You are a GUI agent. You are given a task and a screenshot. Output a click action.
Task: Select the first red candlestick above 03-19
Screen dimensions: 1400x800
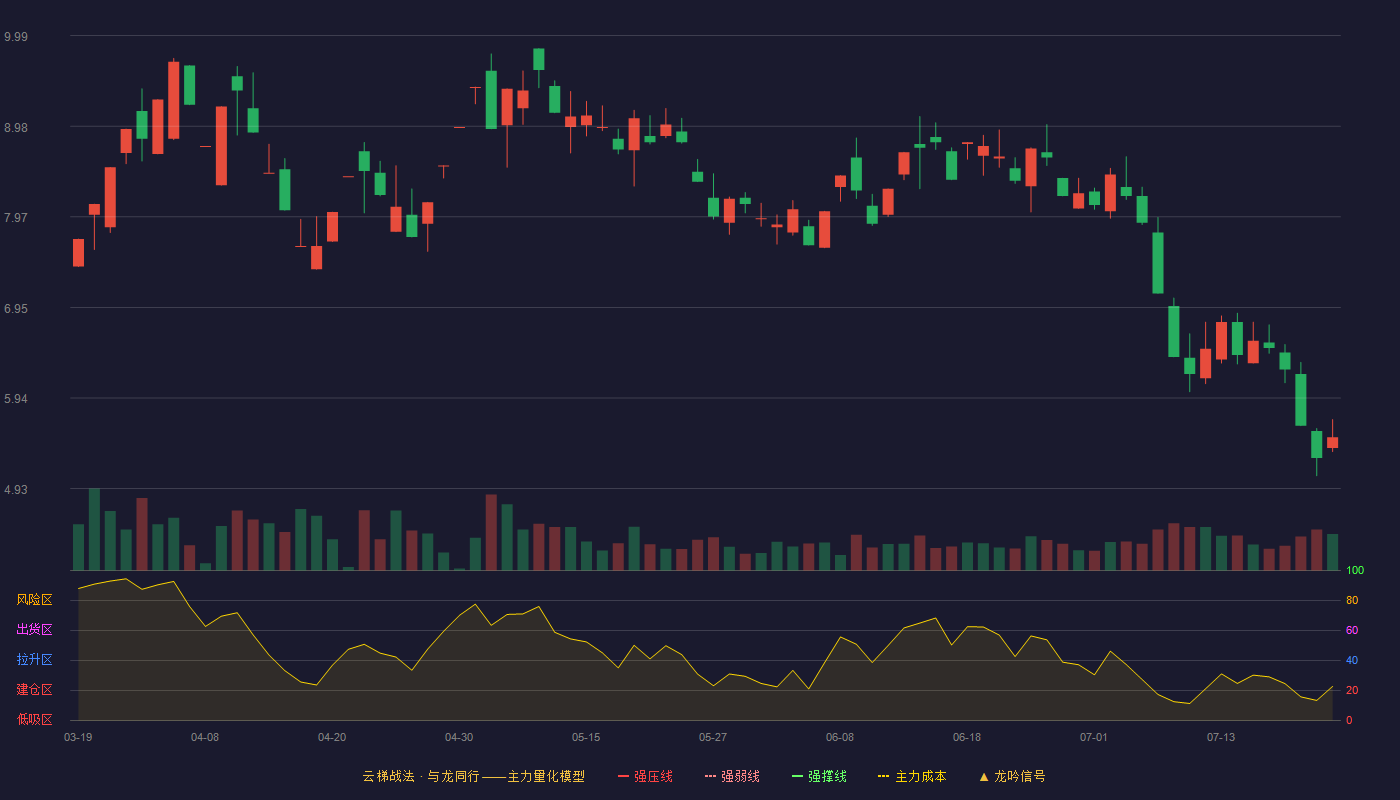pyautogui.click(x=78, y=252)
